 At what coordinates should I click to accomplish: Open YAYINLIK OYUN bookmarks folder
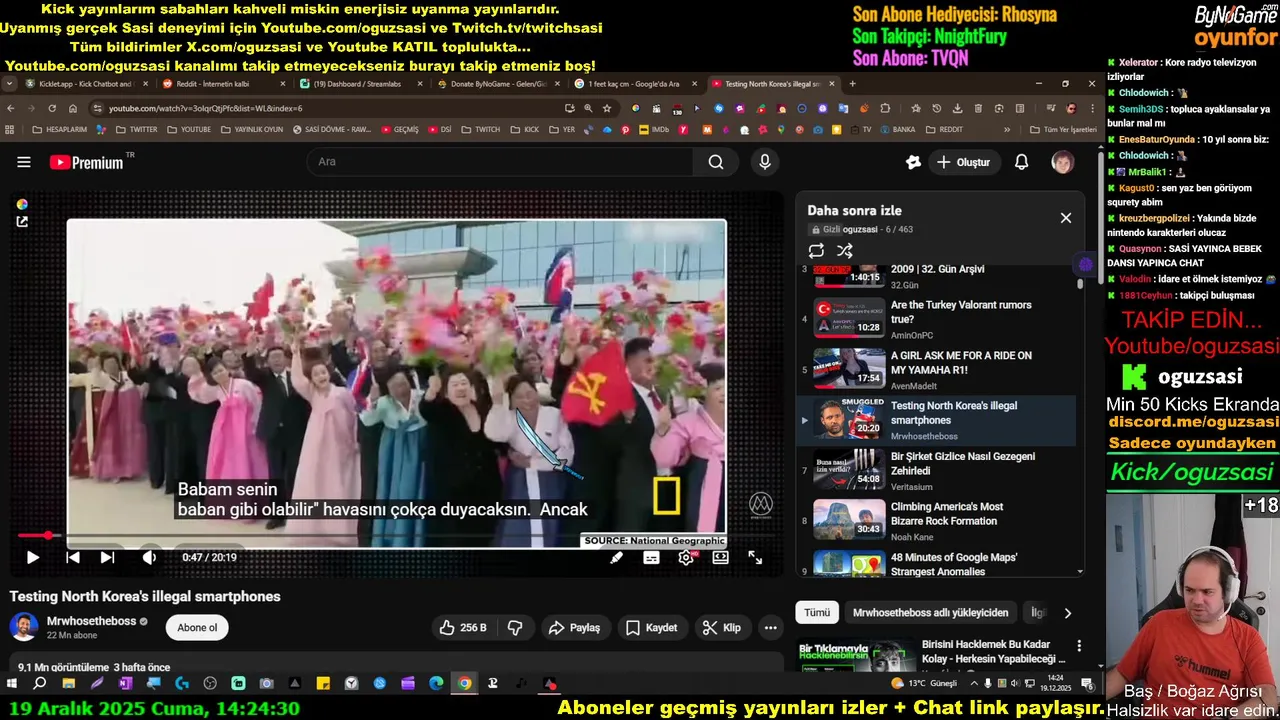252,129
